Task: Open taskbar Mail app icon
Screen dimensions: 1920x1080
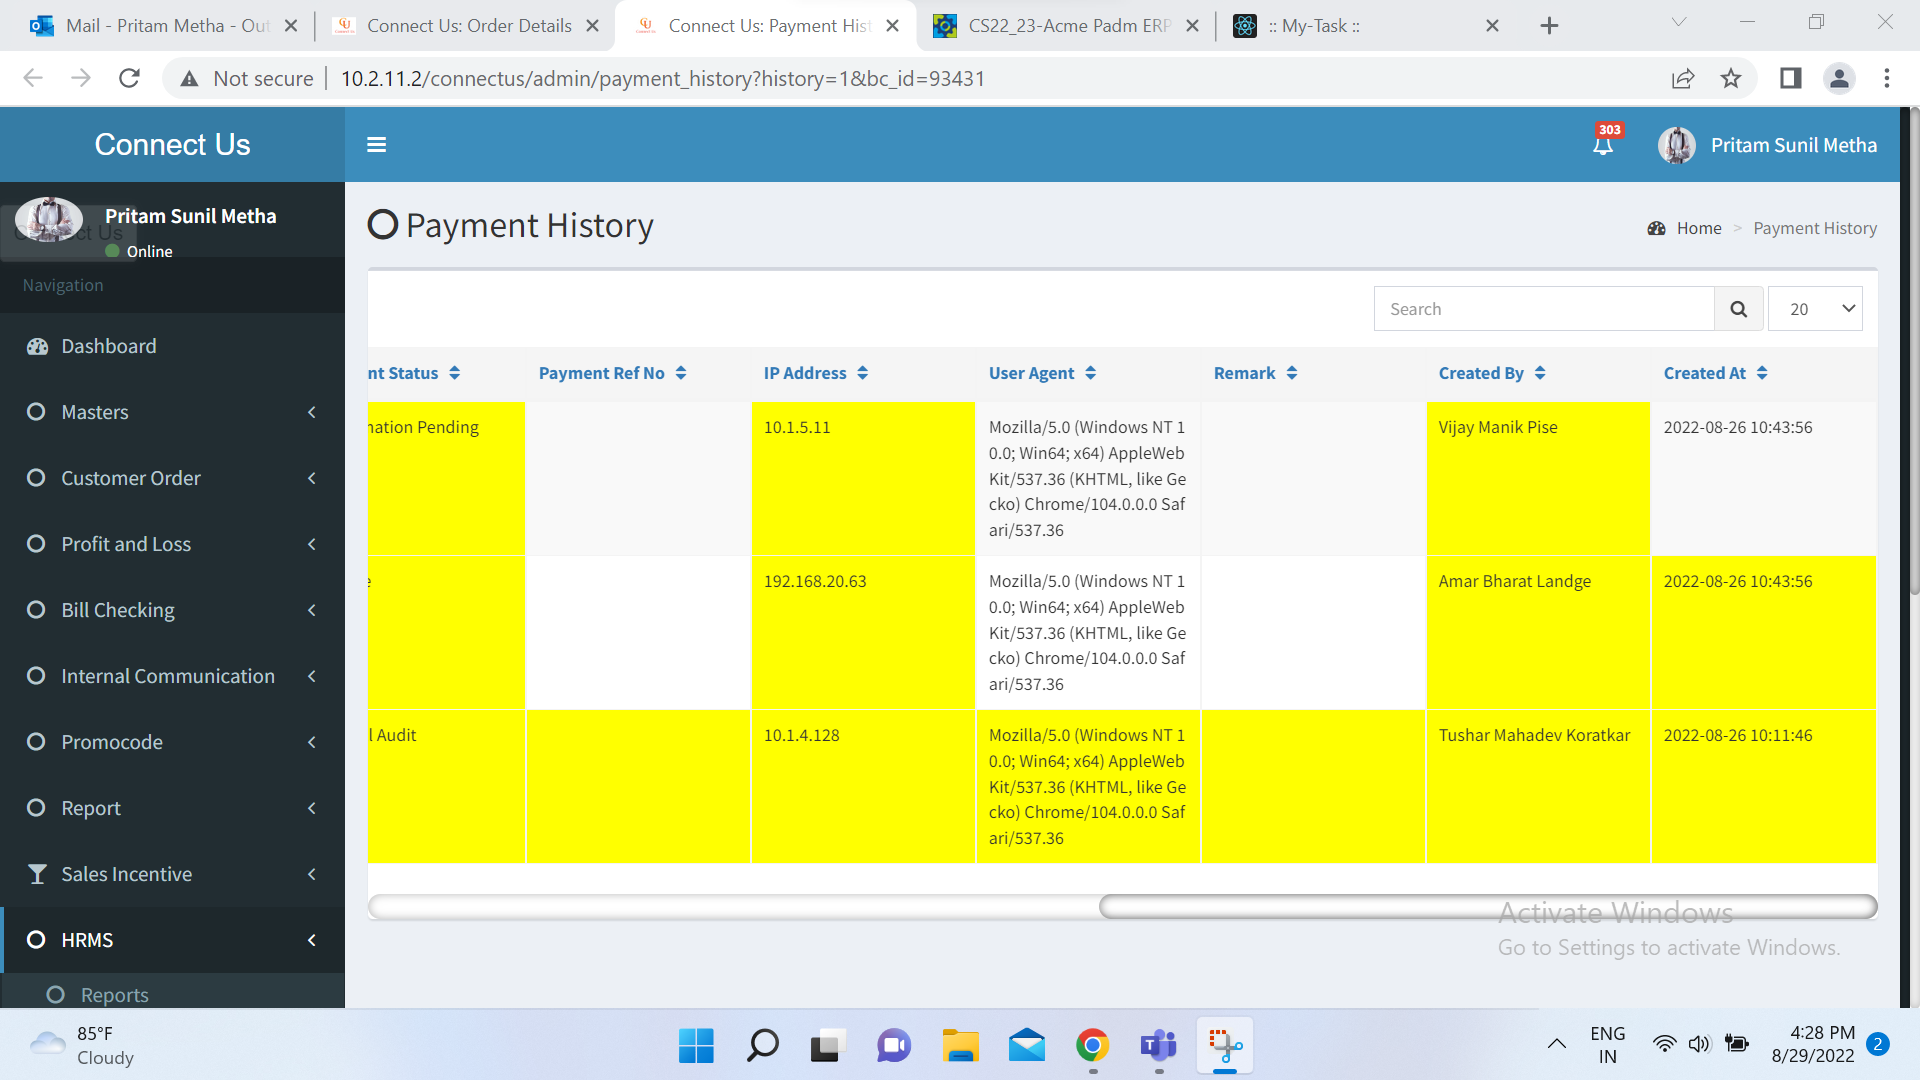Action: coord(1026,1046)
